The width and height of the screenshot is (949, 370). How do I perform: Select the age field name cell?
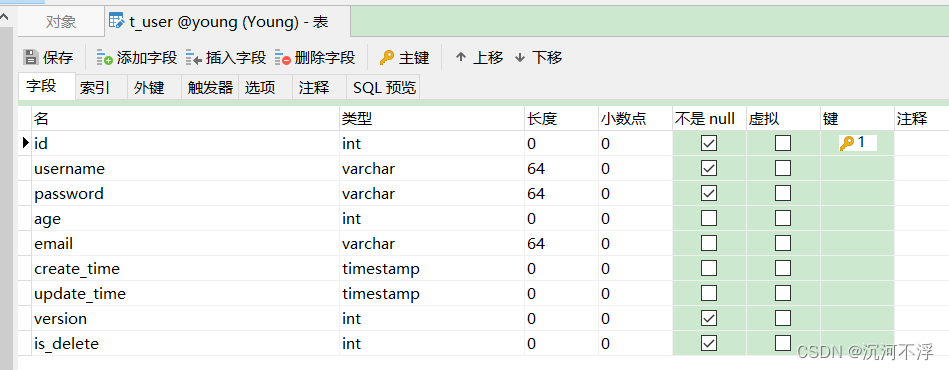click(185, 218)
